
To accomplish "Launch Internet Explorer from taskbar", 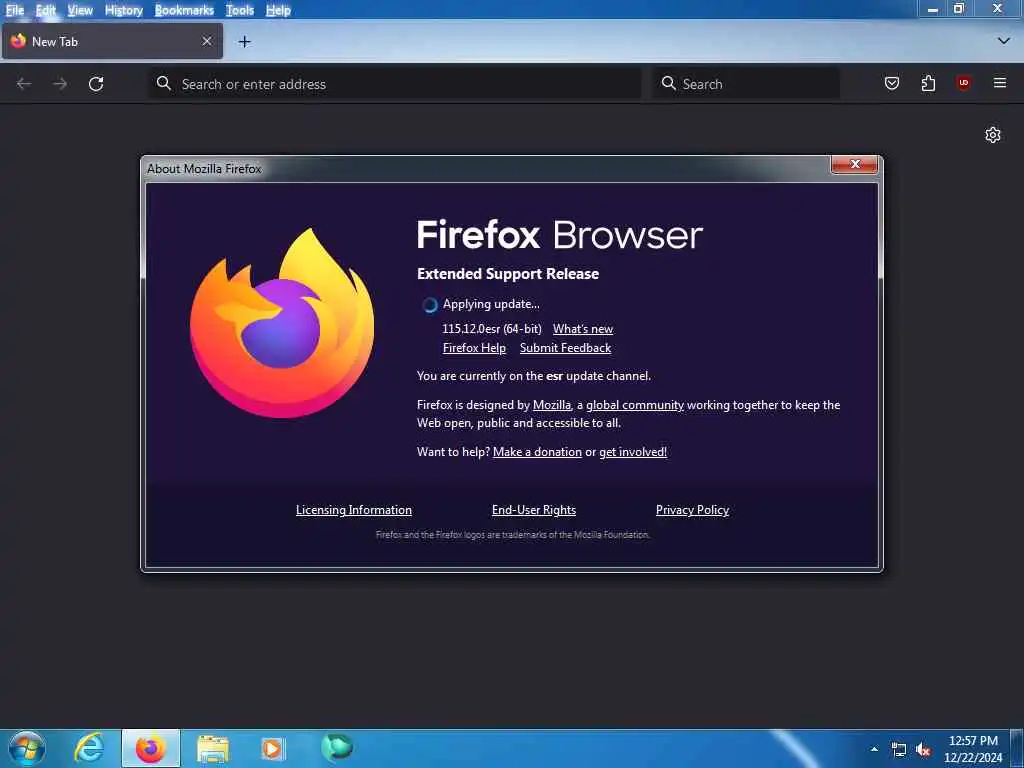I will tap(89, 748).
